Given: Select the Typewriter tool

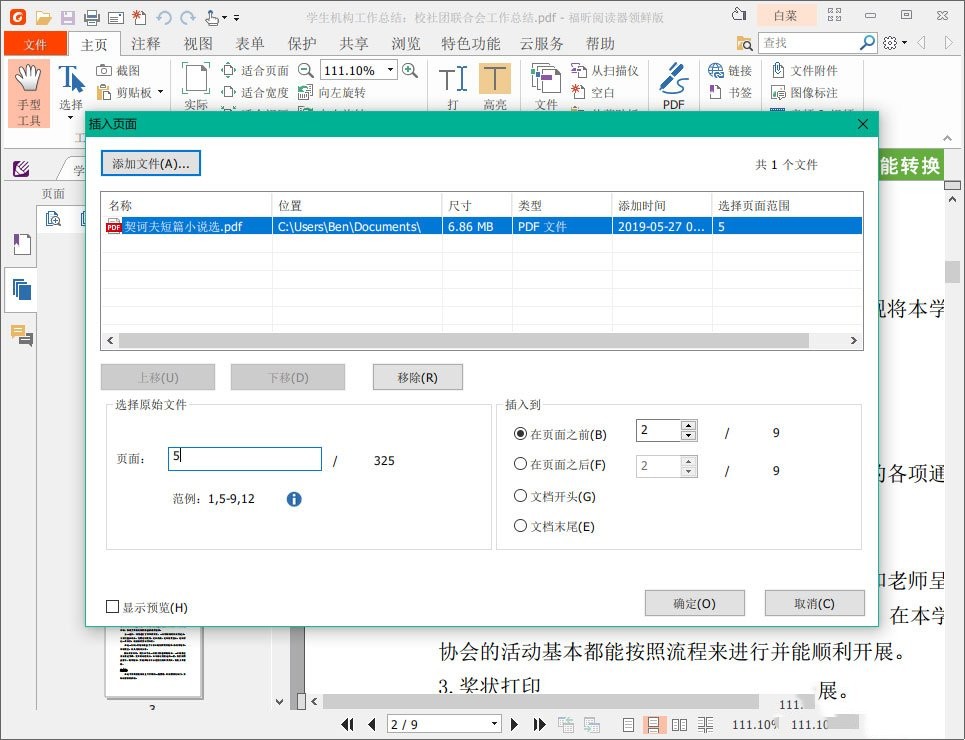Looking at the screenshot, I should click(453, 87).
